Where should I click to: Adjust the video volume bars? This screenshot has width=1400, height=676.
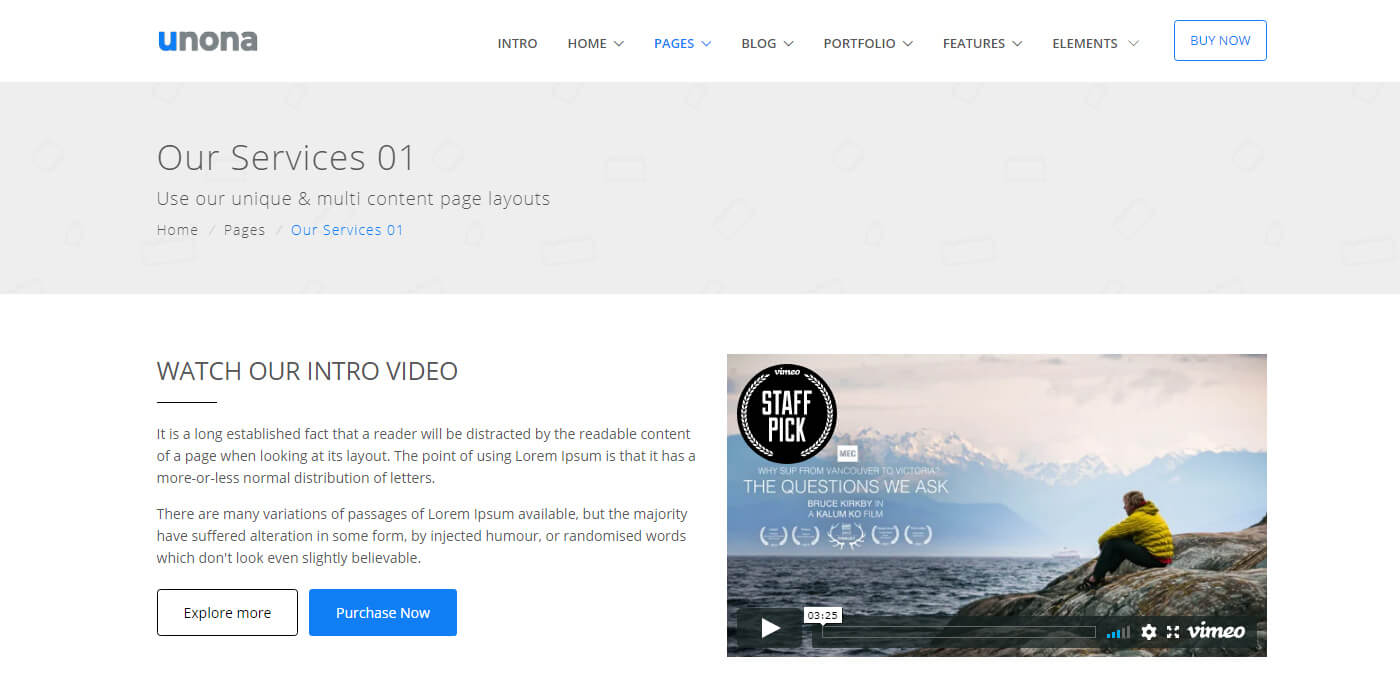click(1118, 632)
